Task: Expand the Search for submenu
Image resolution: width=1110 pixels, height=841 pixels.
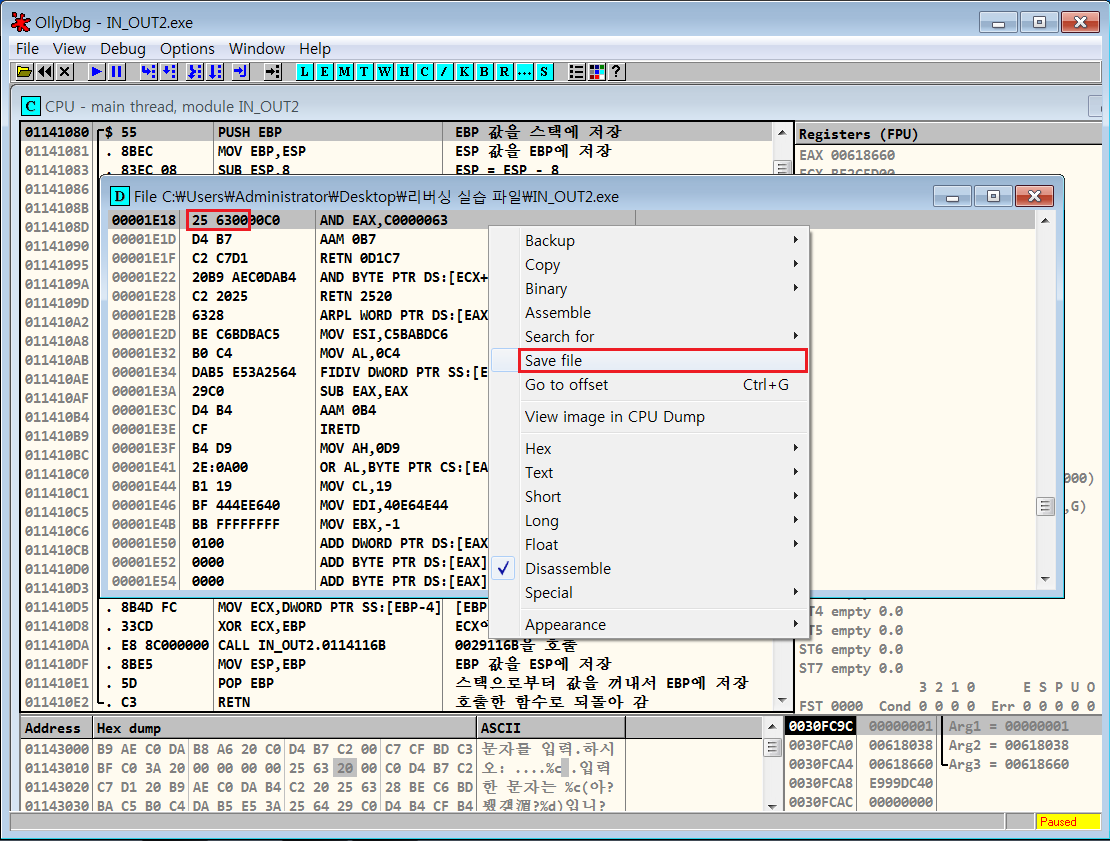Action: tap(649, 337)
